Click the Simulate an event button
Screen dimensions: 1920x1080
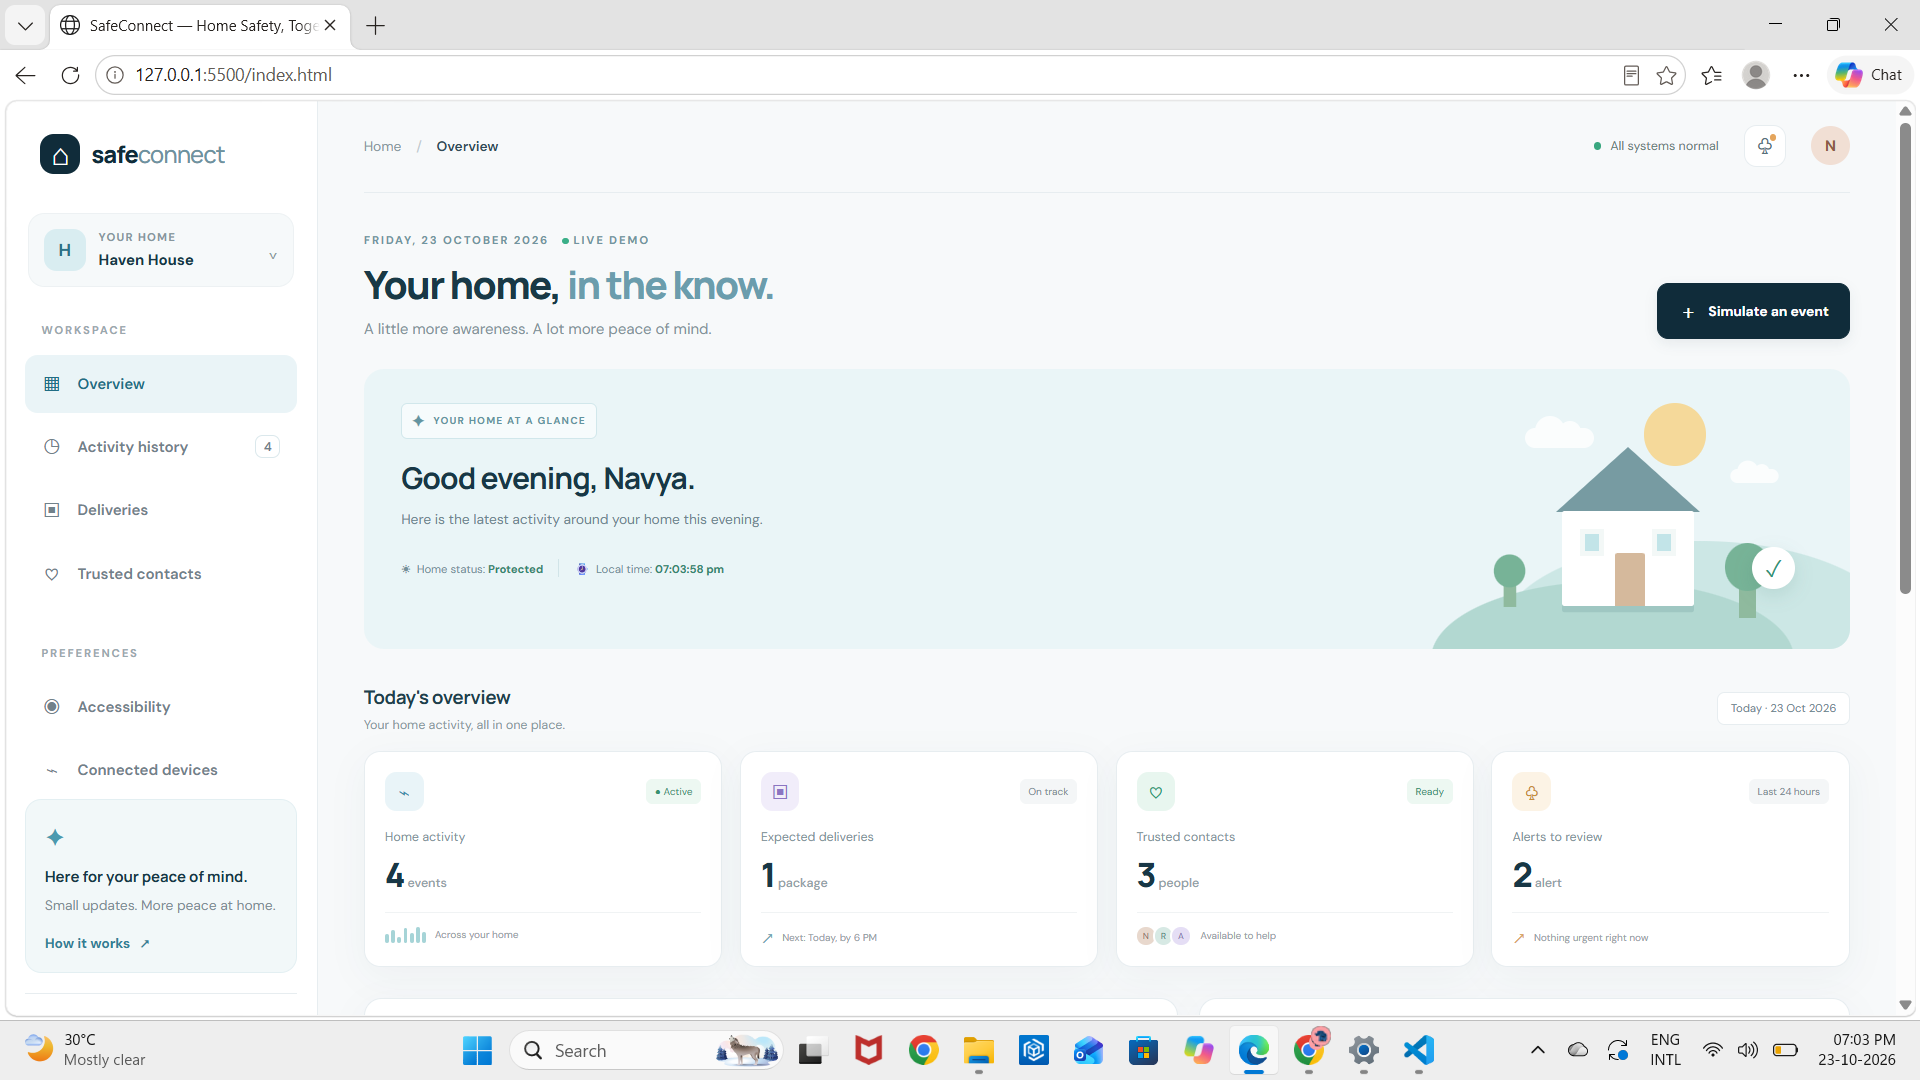pos(1753,311)
